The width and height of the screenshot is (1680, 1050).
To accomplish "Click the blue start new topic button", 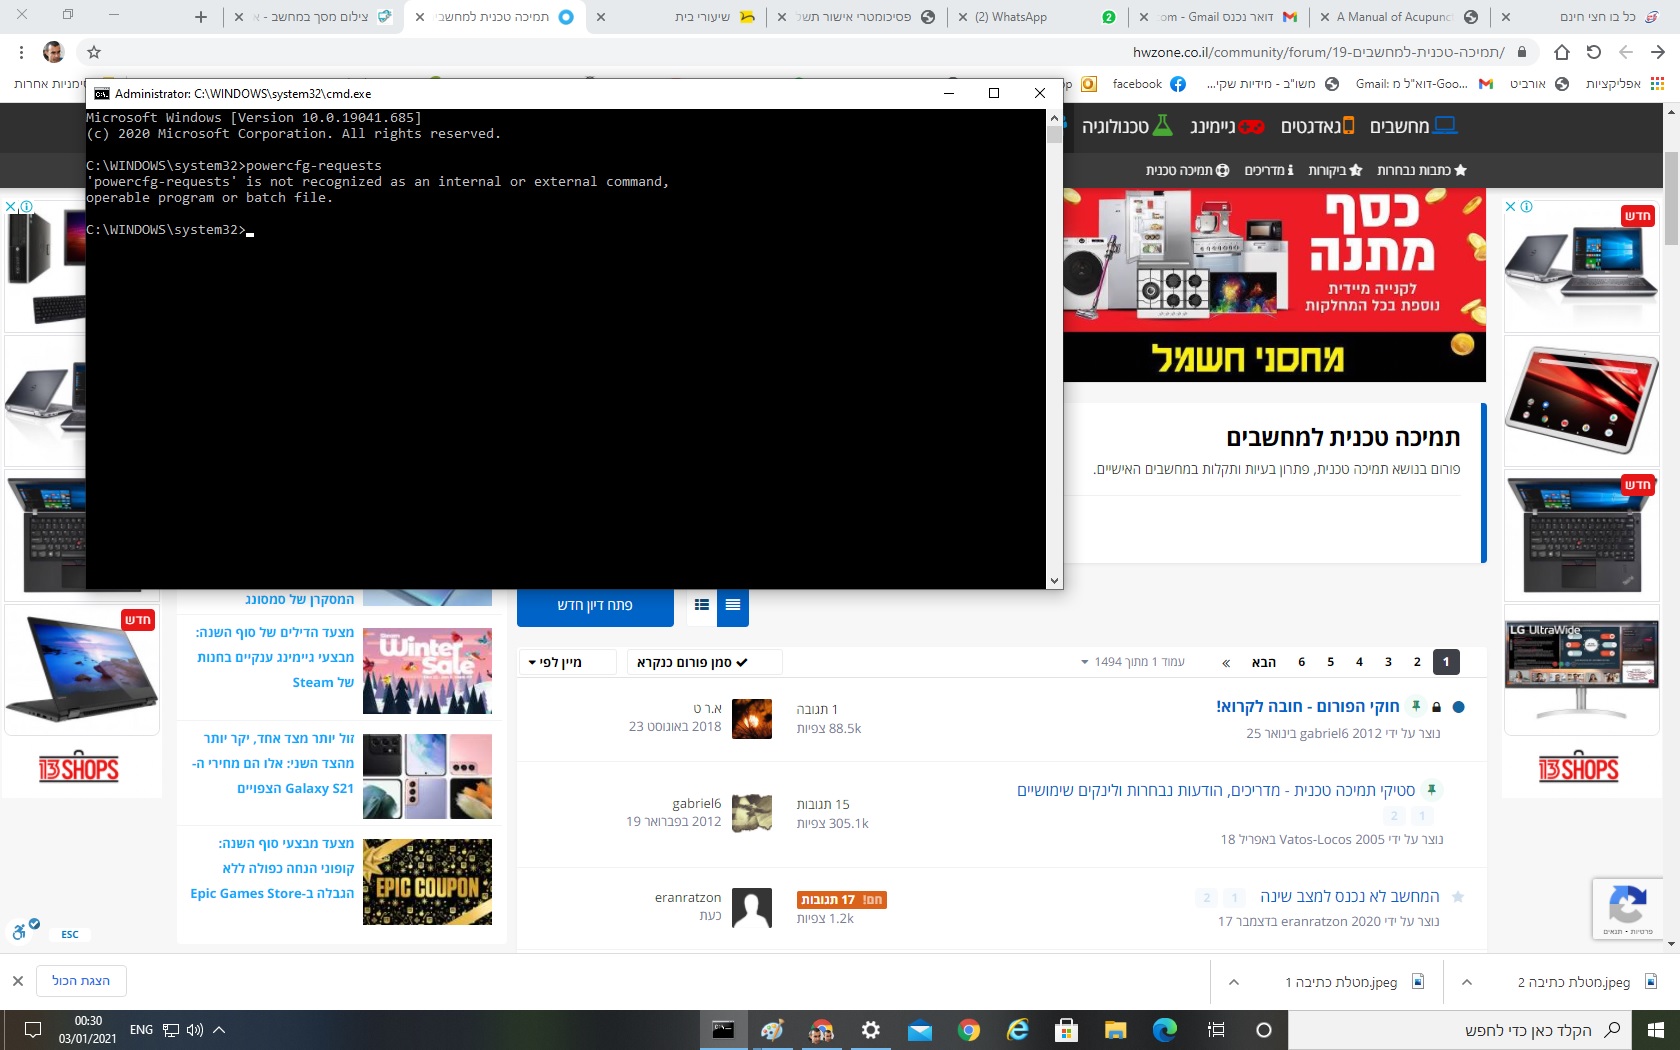I will [x=595, y=605].
